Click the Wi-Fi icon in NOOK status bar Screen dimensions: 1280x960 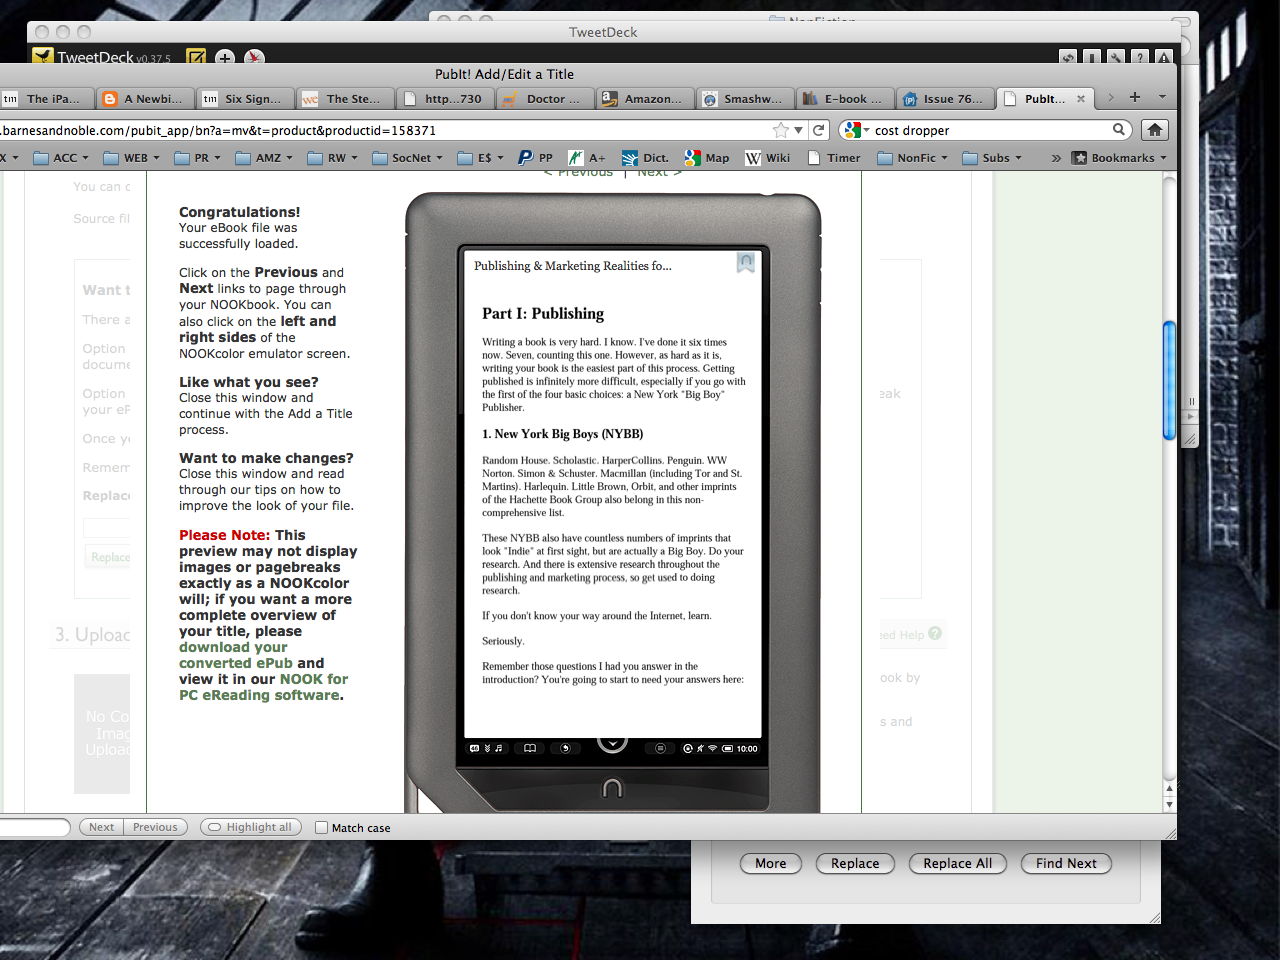coord(713,748)
